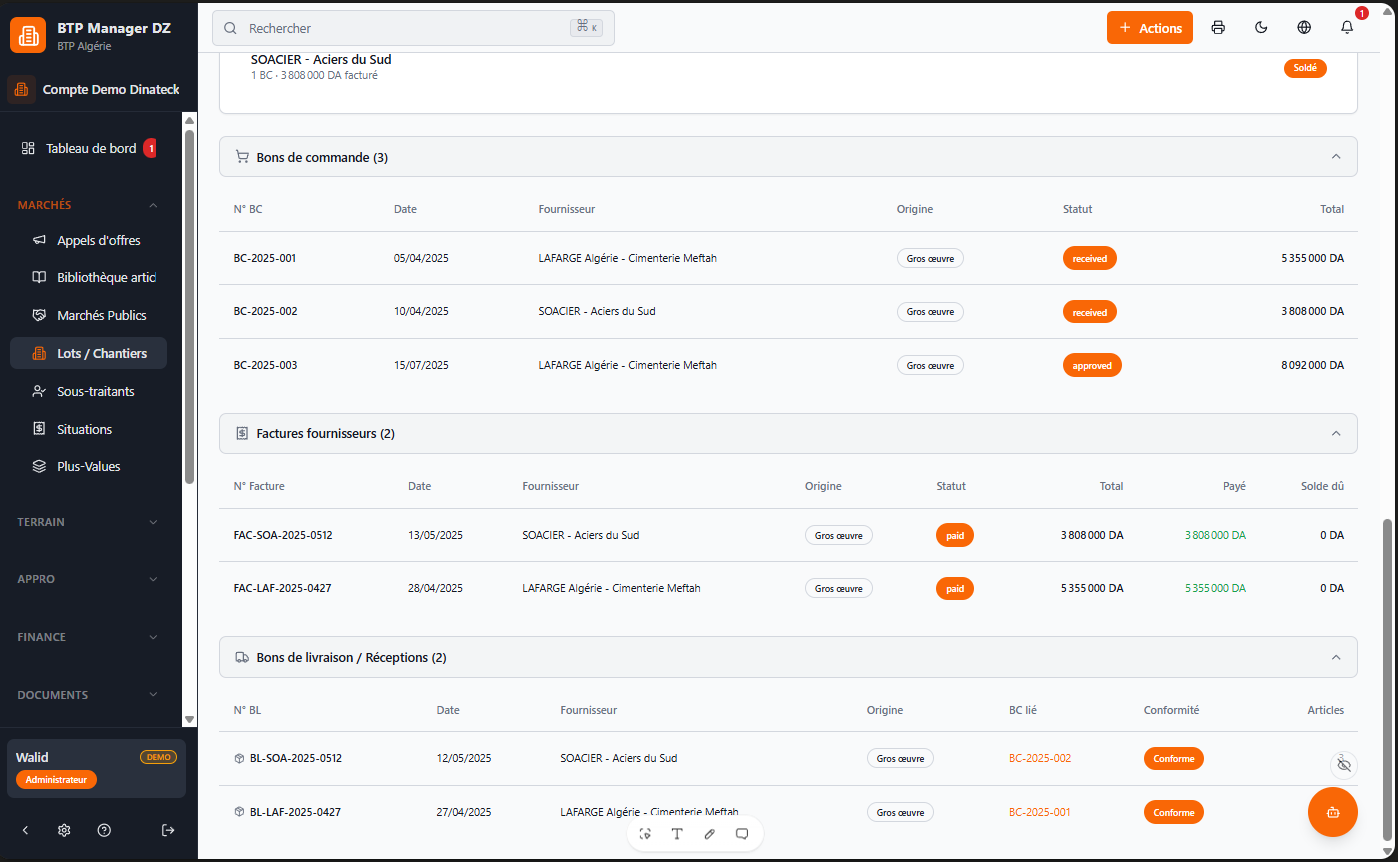Screen dimensions: 1398x862
Task: Open the linked order BC-2025-001 in BL row
Action: [x=1040, y=812]
